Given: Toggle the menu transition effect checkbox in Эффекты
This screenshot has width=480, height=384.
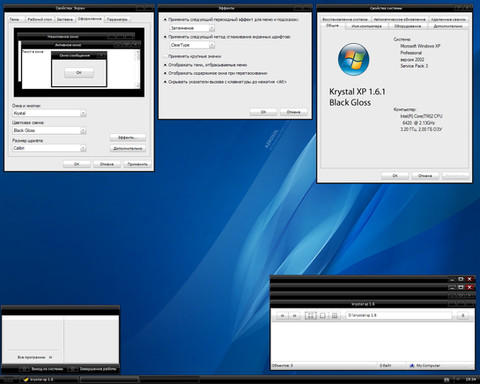Looking at the screenshot, I should (x=165, y=20).
